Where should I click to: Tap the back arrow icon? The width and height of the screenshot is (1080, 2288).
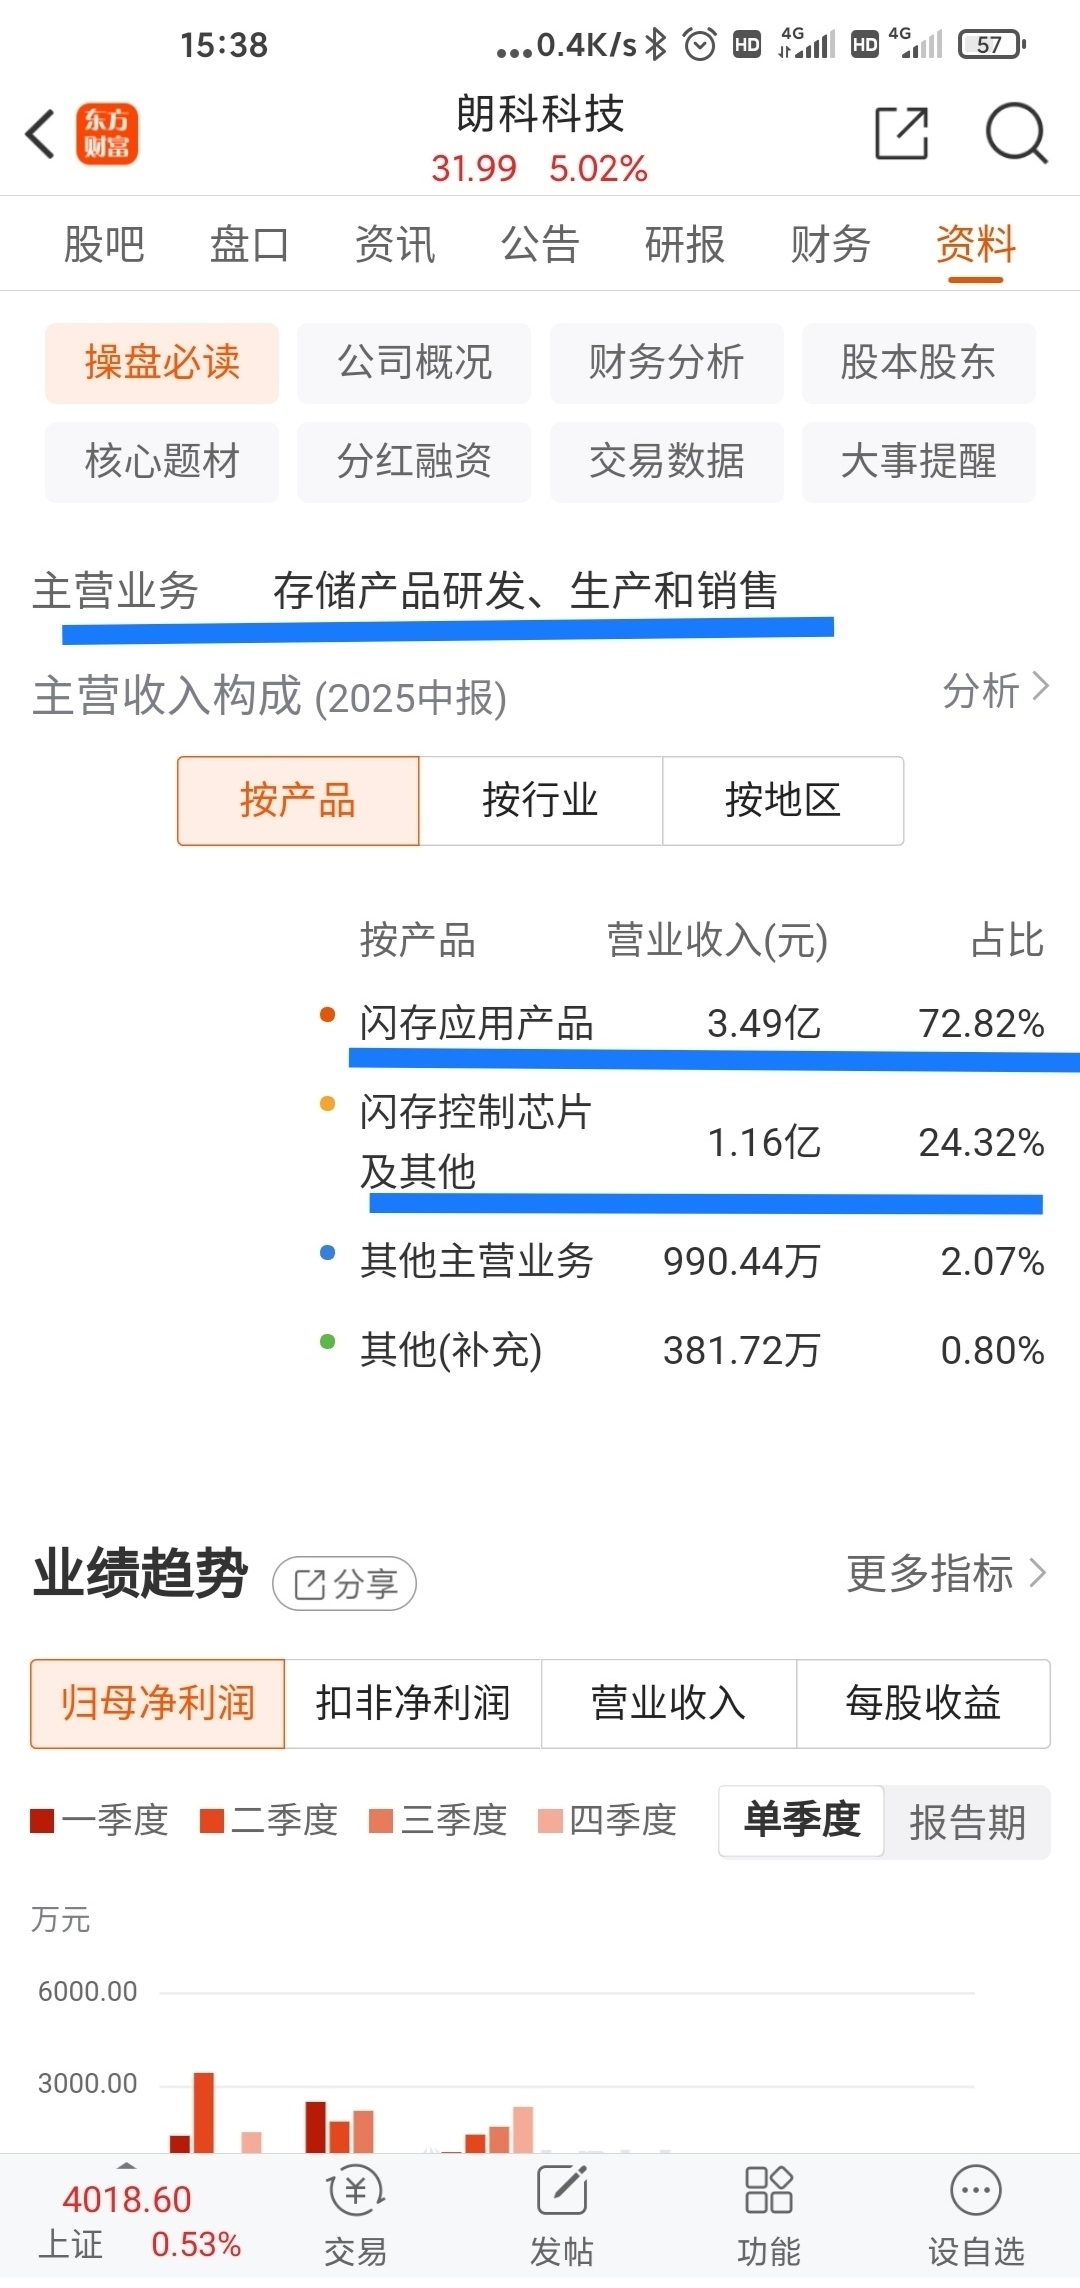(40, 134)
